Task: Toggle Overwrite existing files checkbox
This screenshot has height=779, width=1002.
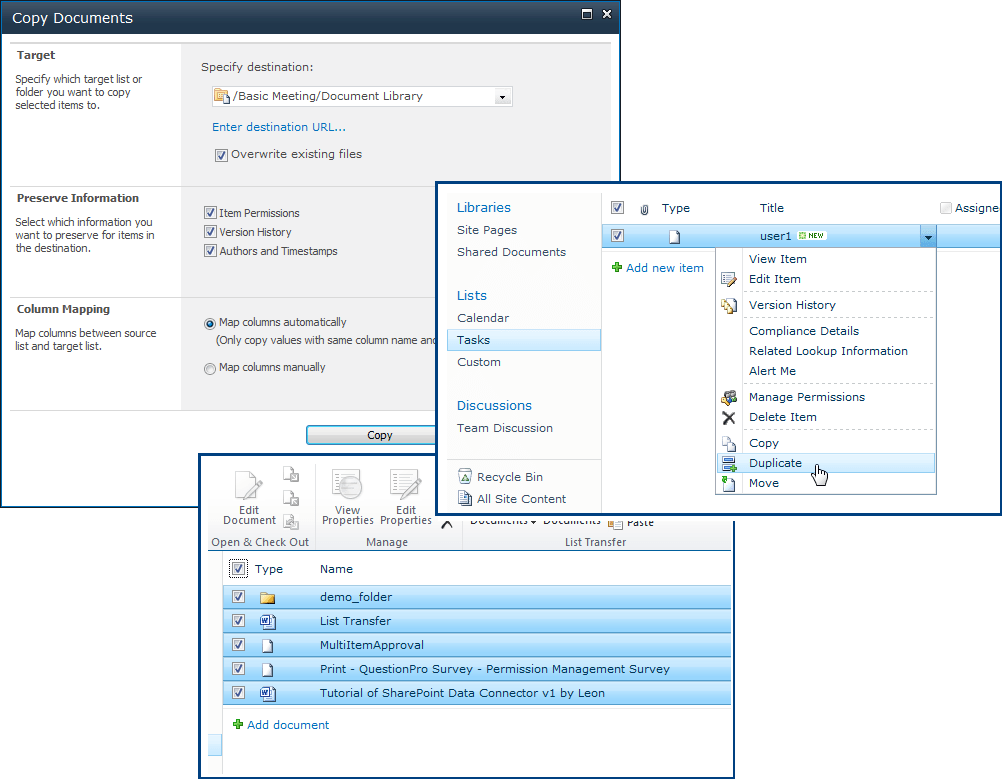Action: (x=221, y=155)
